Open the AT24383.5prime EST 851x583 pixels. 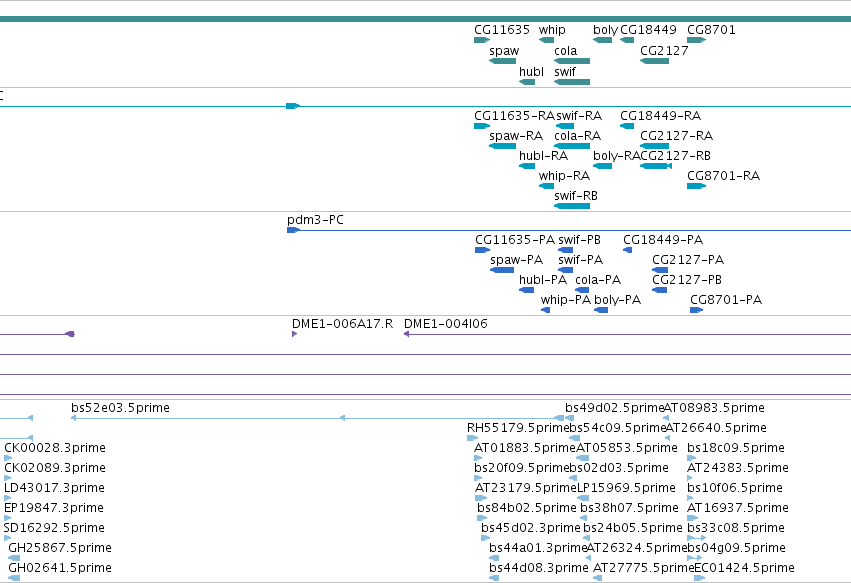(690, 478)
